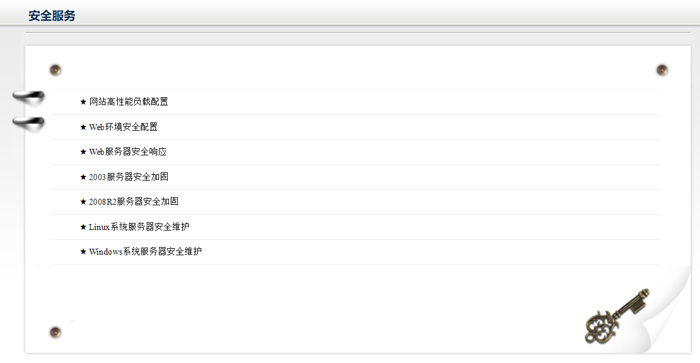Select the Web服务器安全响应 entry
The image size is (700, 363).
[x=128, y=152]
